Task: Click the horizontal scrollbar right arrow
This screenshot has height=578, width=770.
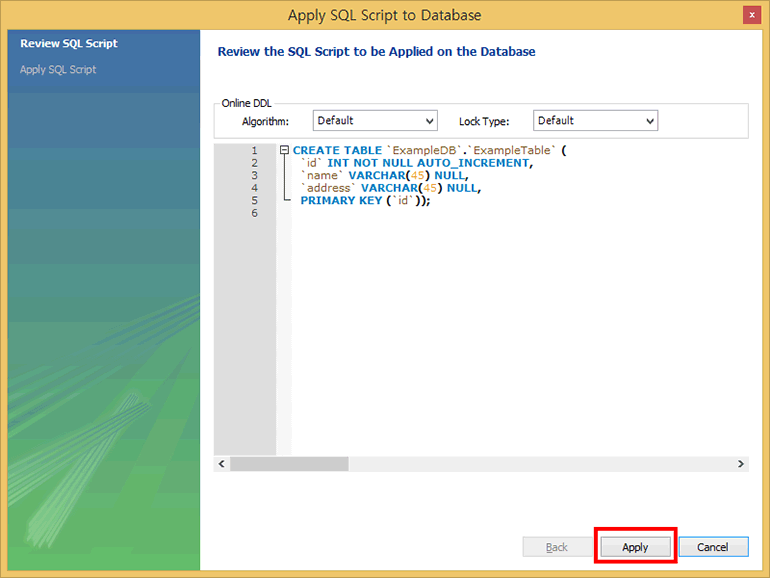Action: (741, 464)
